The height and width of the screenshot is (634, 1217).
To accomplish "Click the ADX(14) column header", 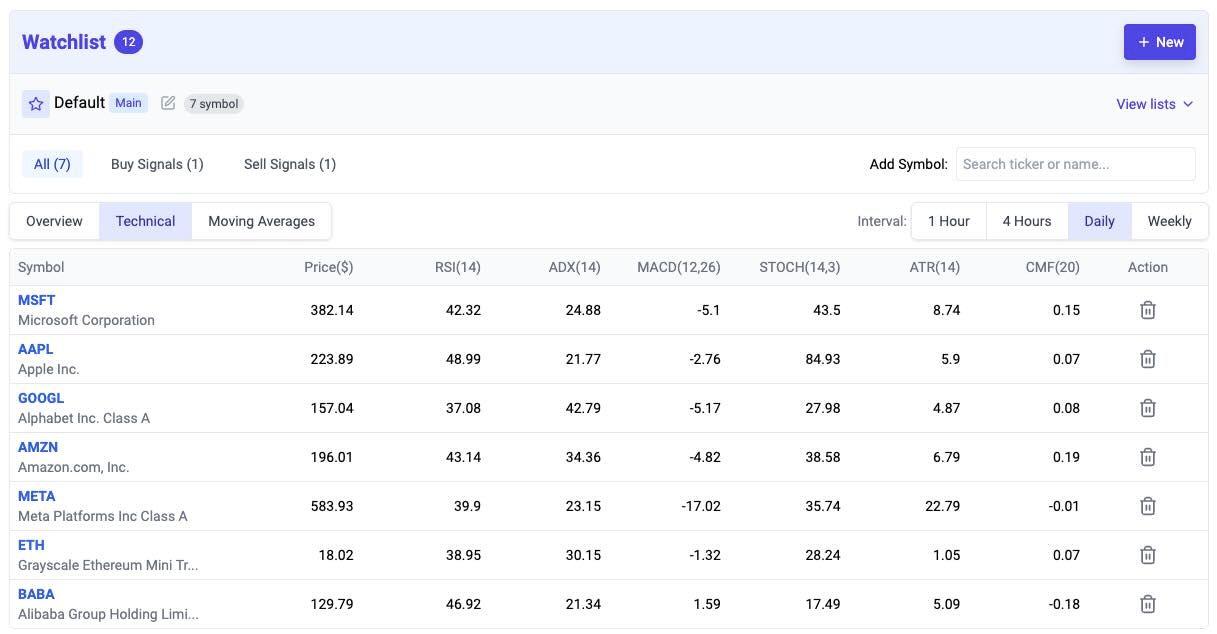I will (x=574, y=267).
